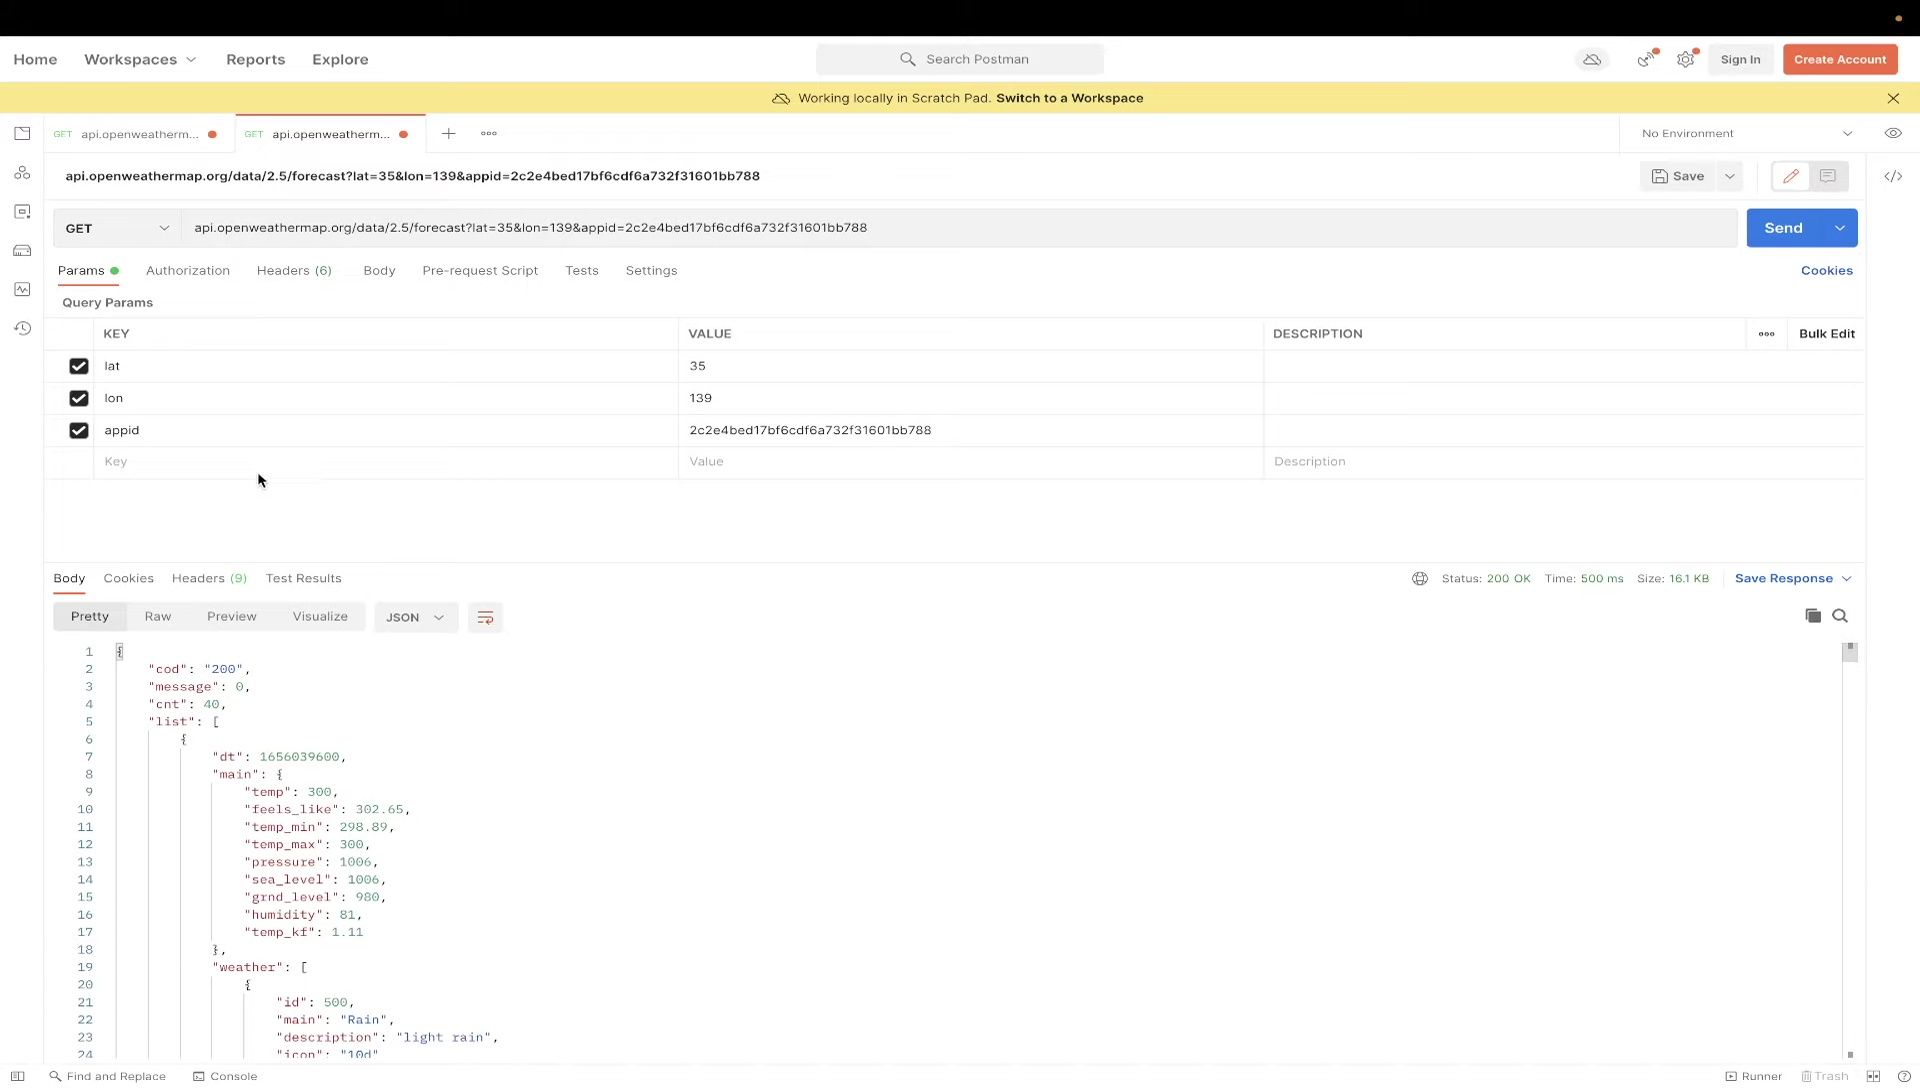Add a new request tab with plus
The image size is (1920, 1088).
coord(449,133)
